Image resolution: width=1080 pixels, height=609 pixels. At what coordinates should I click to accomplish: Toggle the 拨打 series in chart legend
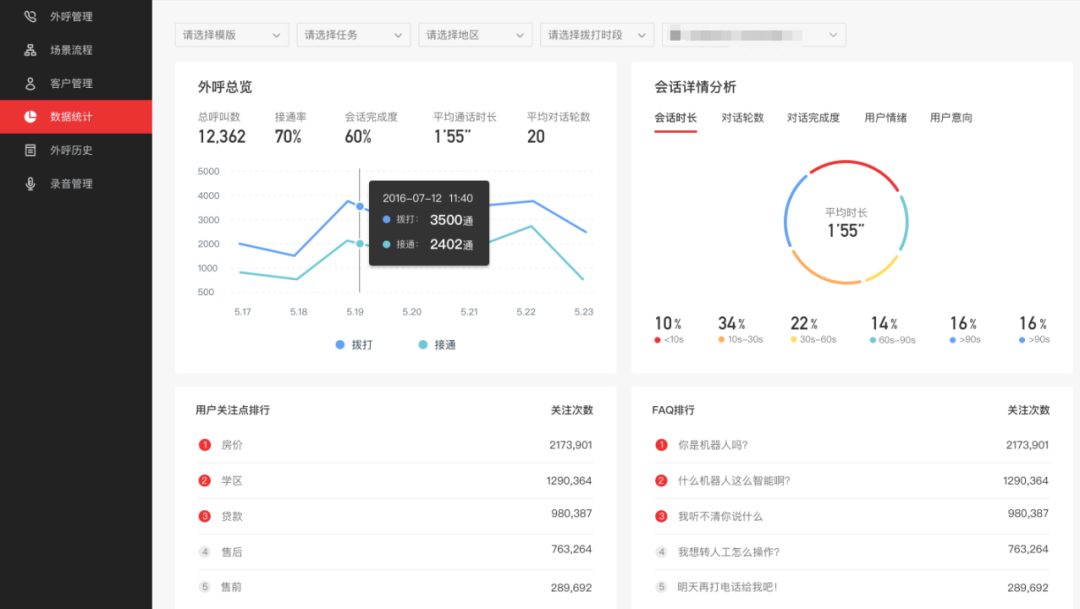[341, 345]
